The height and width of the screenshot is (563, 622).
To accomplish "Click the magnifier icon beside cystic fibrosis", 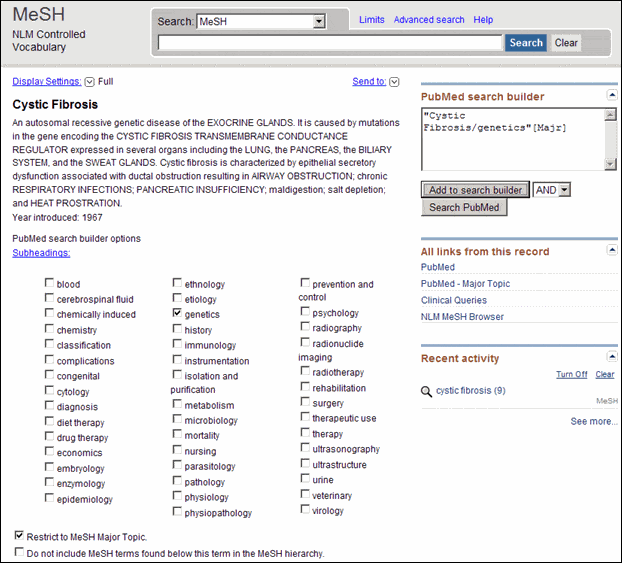I will [427, 391].
